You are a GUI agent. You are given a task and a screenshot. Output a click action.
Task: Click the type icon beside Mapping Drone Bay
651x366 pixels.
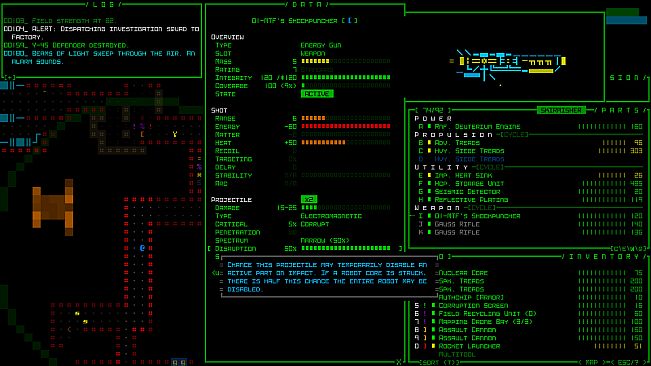(x=424, y=322)
